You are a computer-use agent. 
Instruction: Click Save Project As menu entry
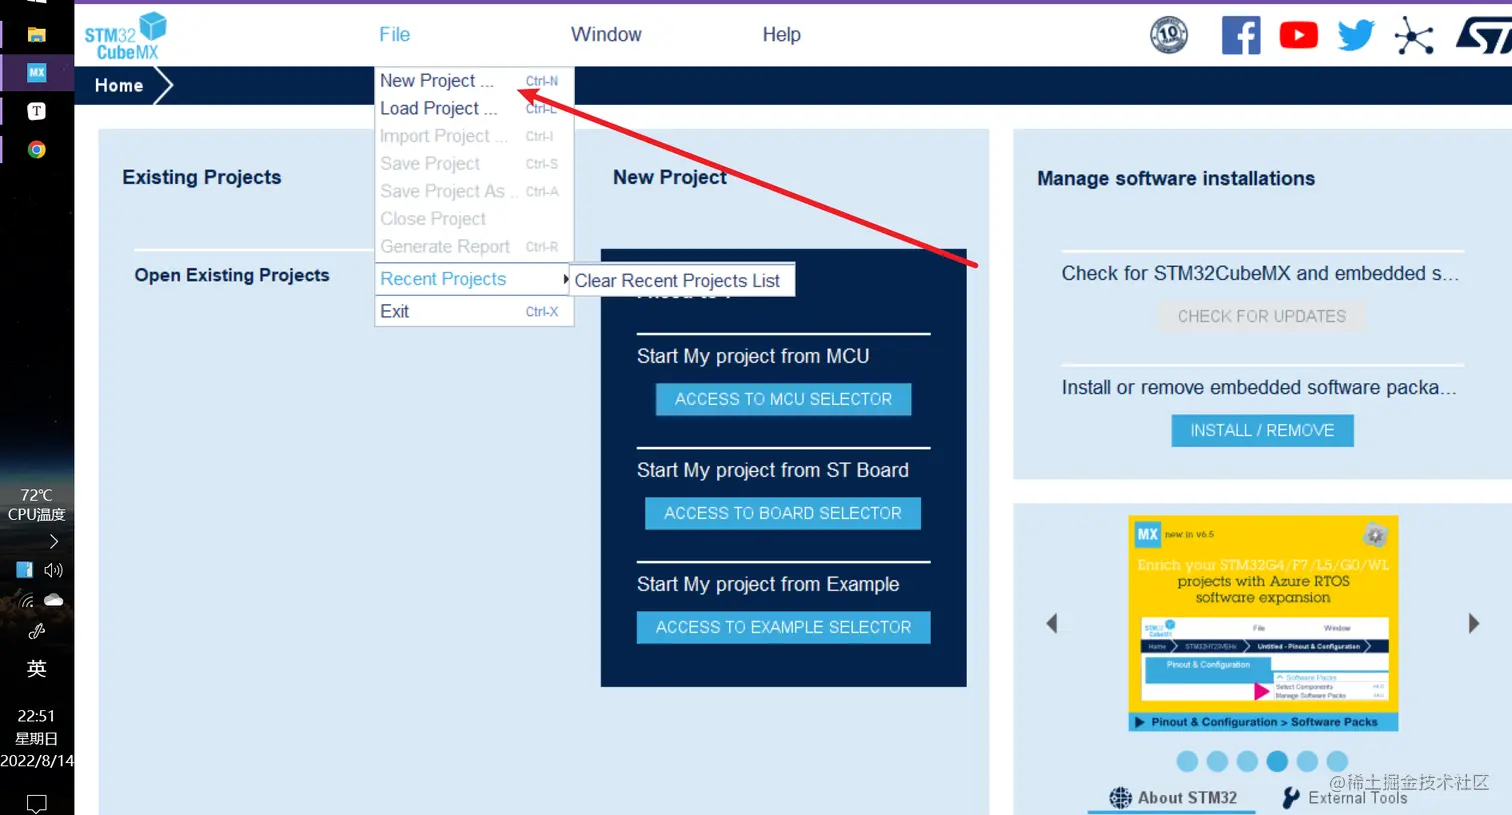click(x=474, y=191)
